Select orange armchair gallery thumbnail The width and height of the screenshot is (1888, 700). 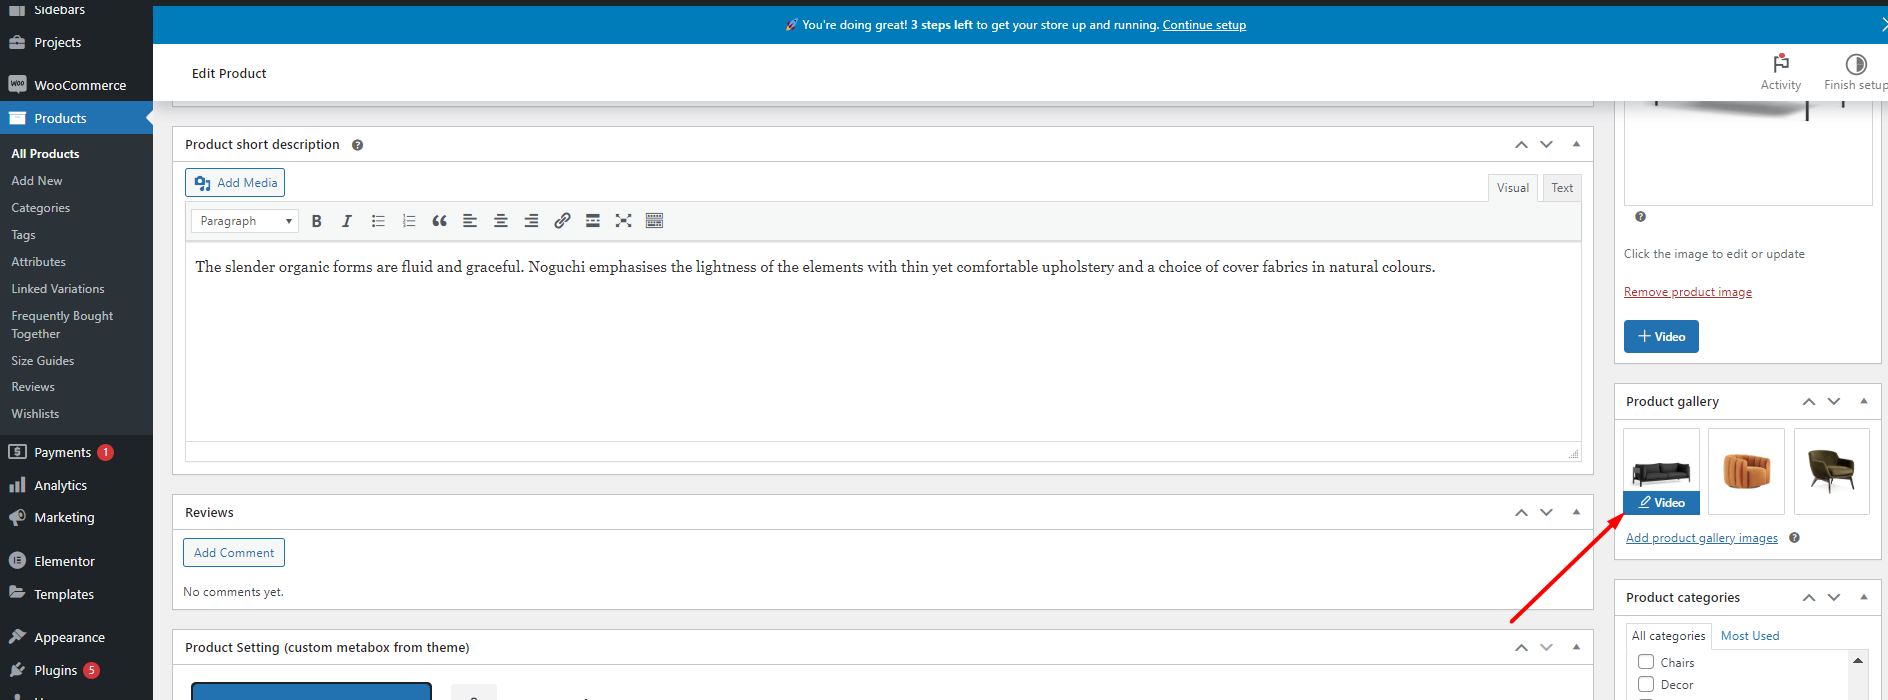(1746, 471)
